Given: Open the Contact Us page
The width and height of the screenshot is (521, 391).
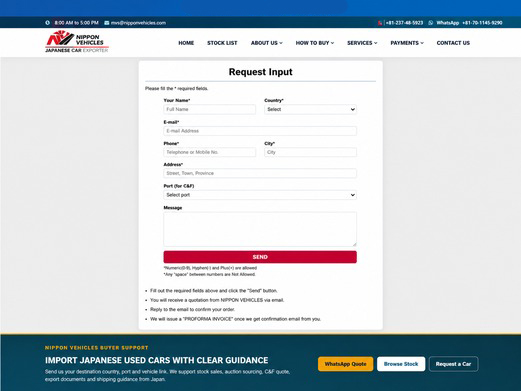Looking at the screenshot, I should (453, 43).
